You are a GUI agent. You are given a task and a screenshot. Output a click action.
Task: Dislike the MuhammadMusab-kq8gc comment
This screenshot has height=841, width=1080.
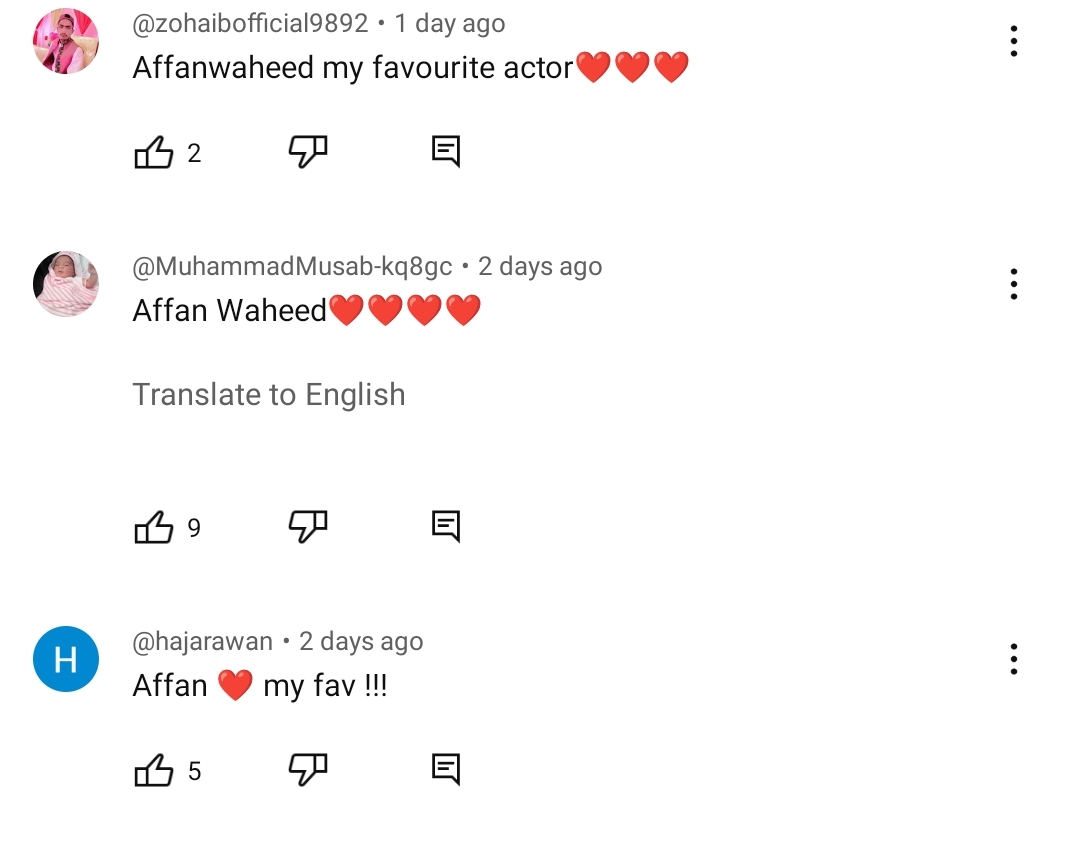click(308, 526)
